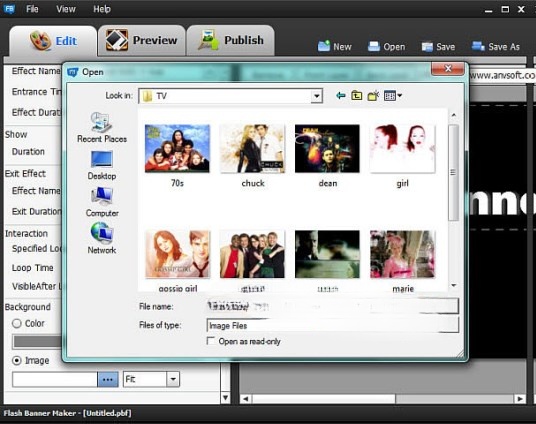The height and width of the screenshot is (424, 536).
Task: Click the Loop Time label
Action: [x=32, y=268]
